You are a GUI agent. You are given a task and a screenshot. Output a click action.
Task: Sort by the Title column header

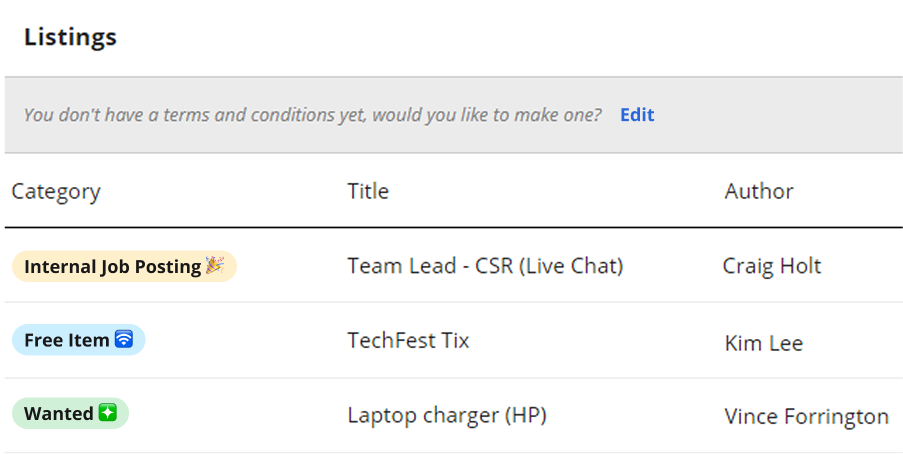368,191
